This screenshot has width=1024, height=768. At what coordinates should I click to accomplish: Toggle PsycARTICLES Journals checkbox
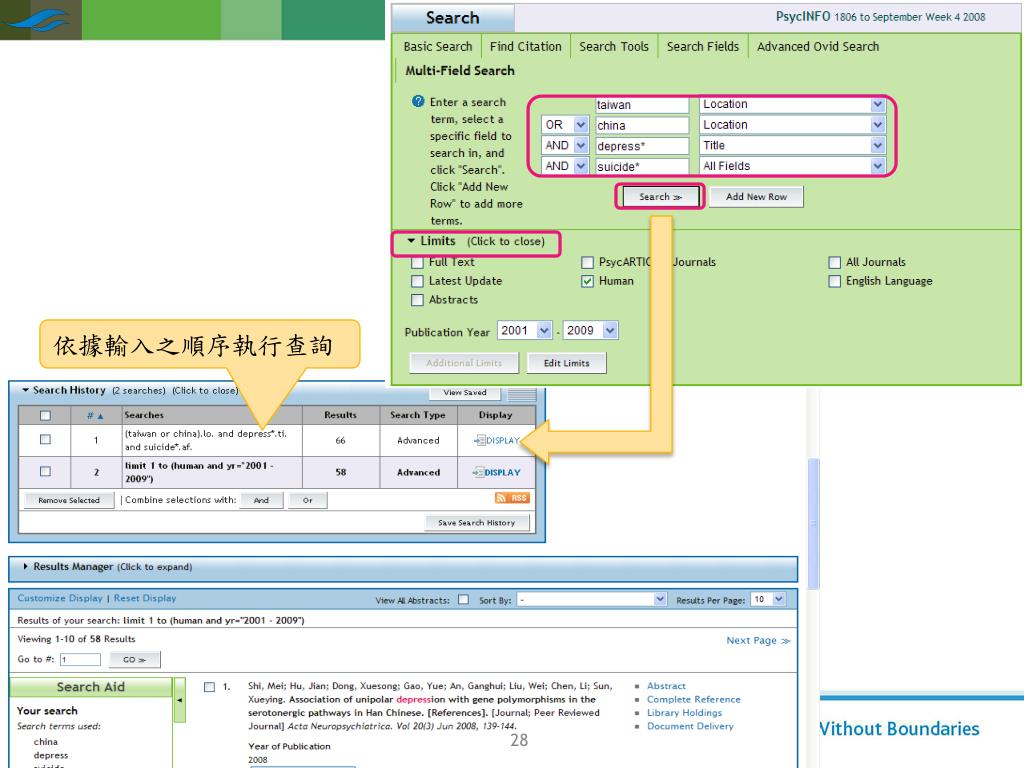587,263
